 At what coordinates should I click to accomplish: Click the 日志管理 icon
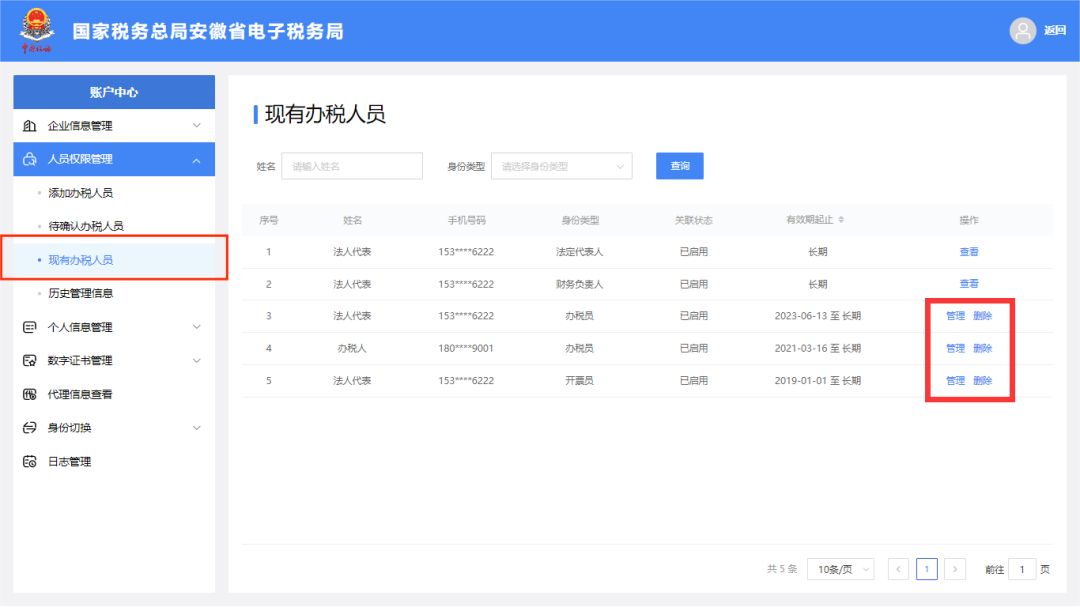coord(30,462)
